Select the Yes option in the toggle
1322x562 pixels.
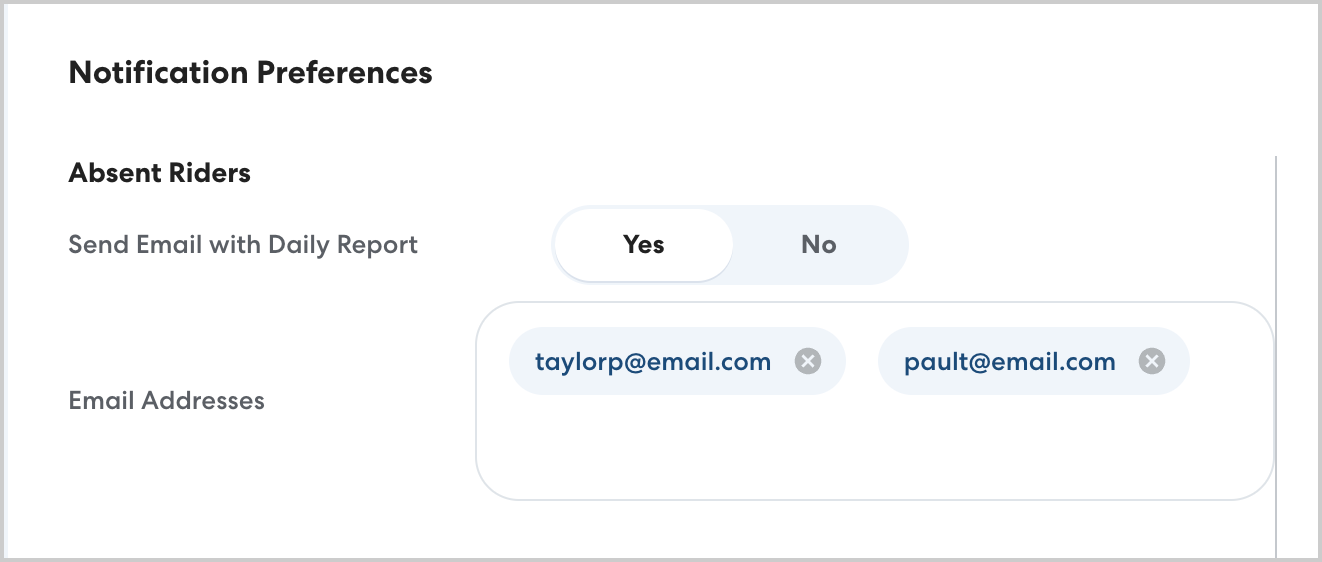pos(644,245)
